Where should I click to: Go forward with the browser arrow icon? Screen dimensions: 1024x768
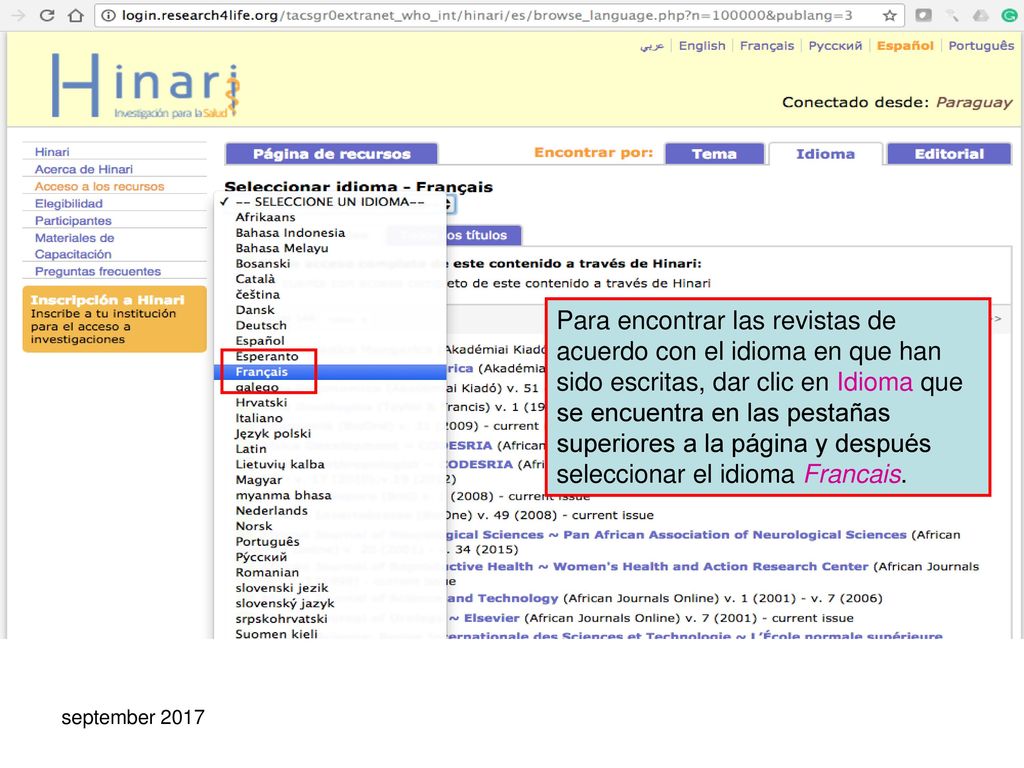coord(18,15)
